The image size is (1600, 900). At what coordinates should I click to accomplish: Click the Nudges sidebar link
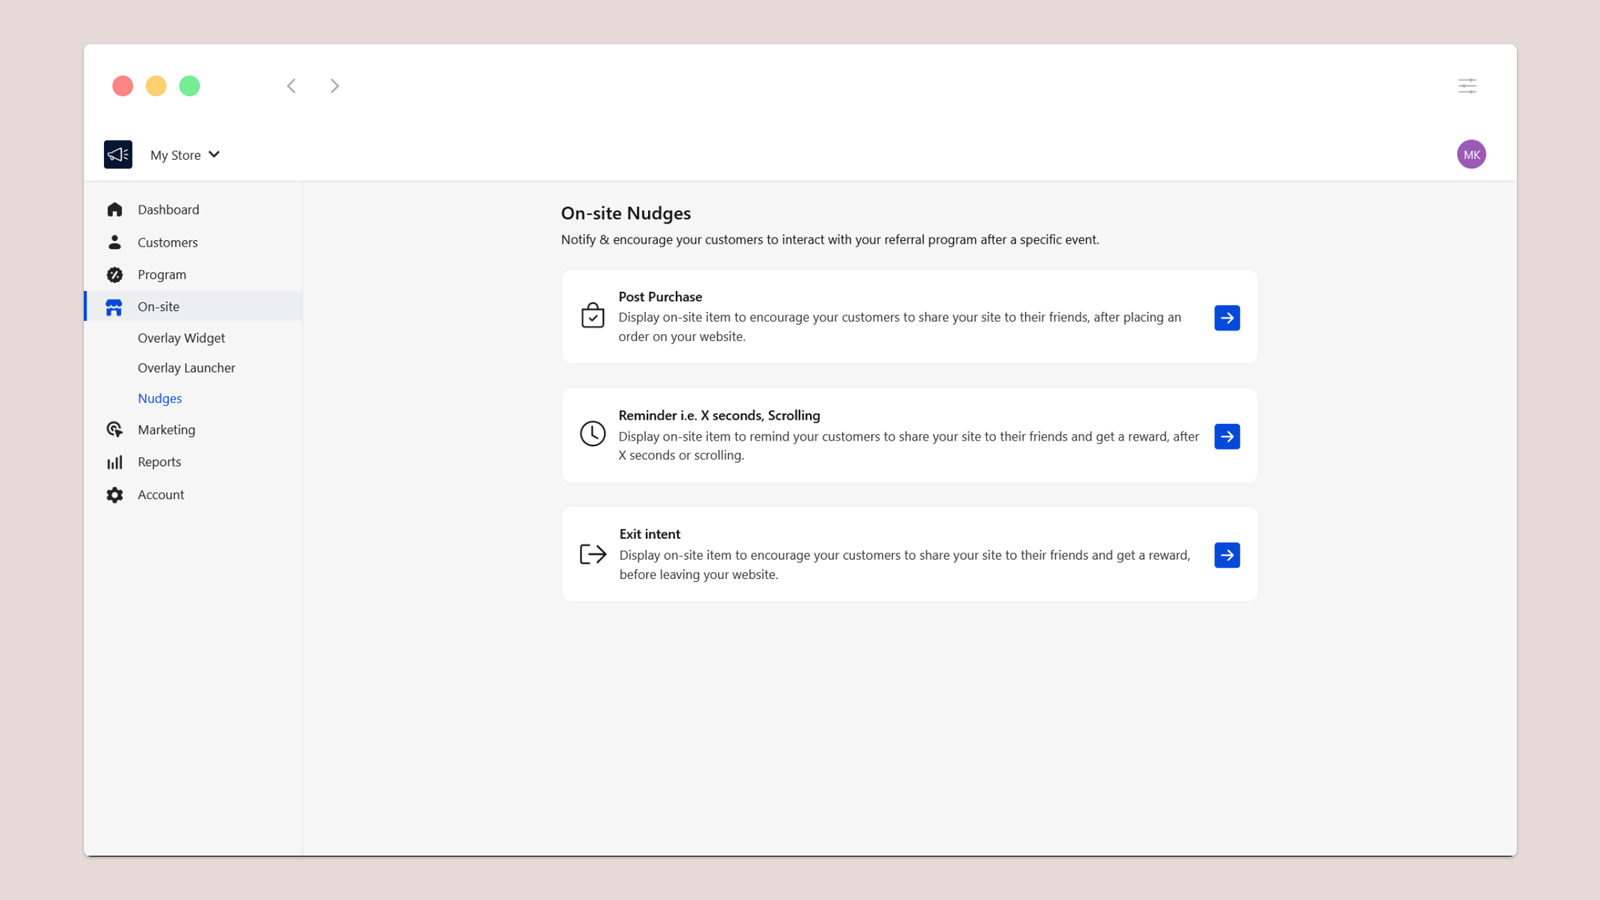[x=160, y=398]
